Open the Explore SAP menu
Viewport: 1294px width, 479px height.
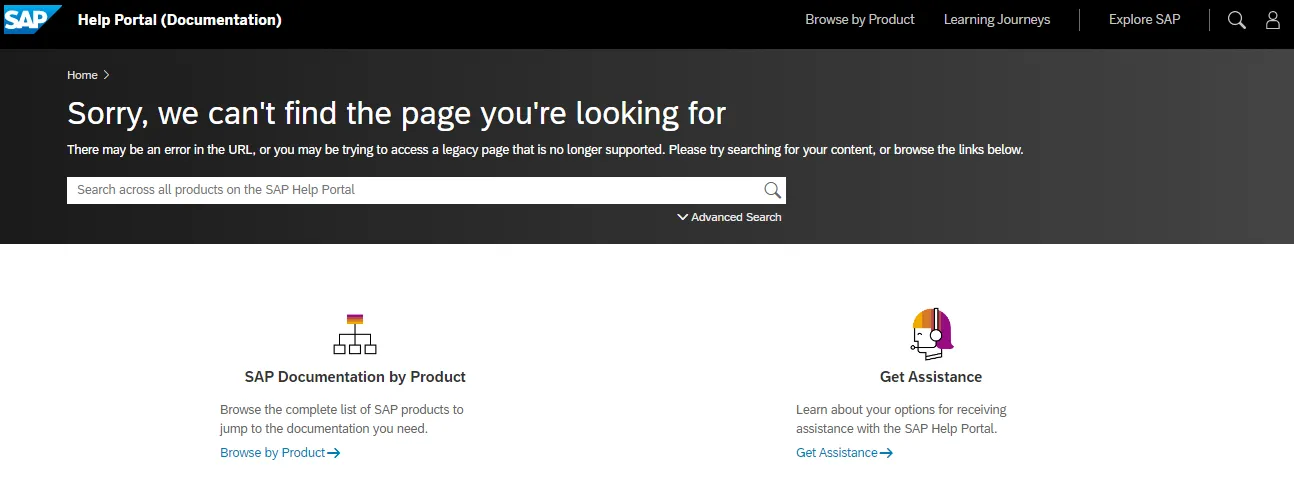[1144, 20]
